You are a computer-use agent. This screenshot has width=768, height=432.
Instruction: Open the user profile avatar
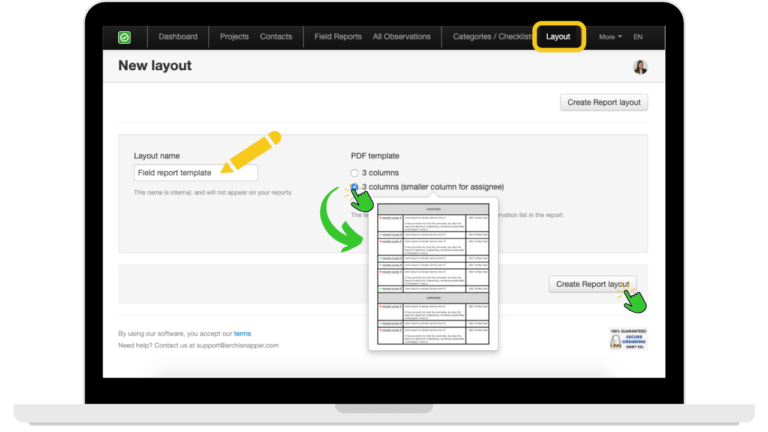640,67
